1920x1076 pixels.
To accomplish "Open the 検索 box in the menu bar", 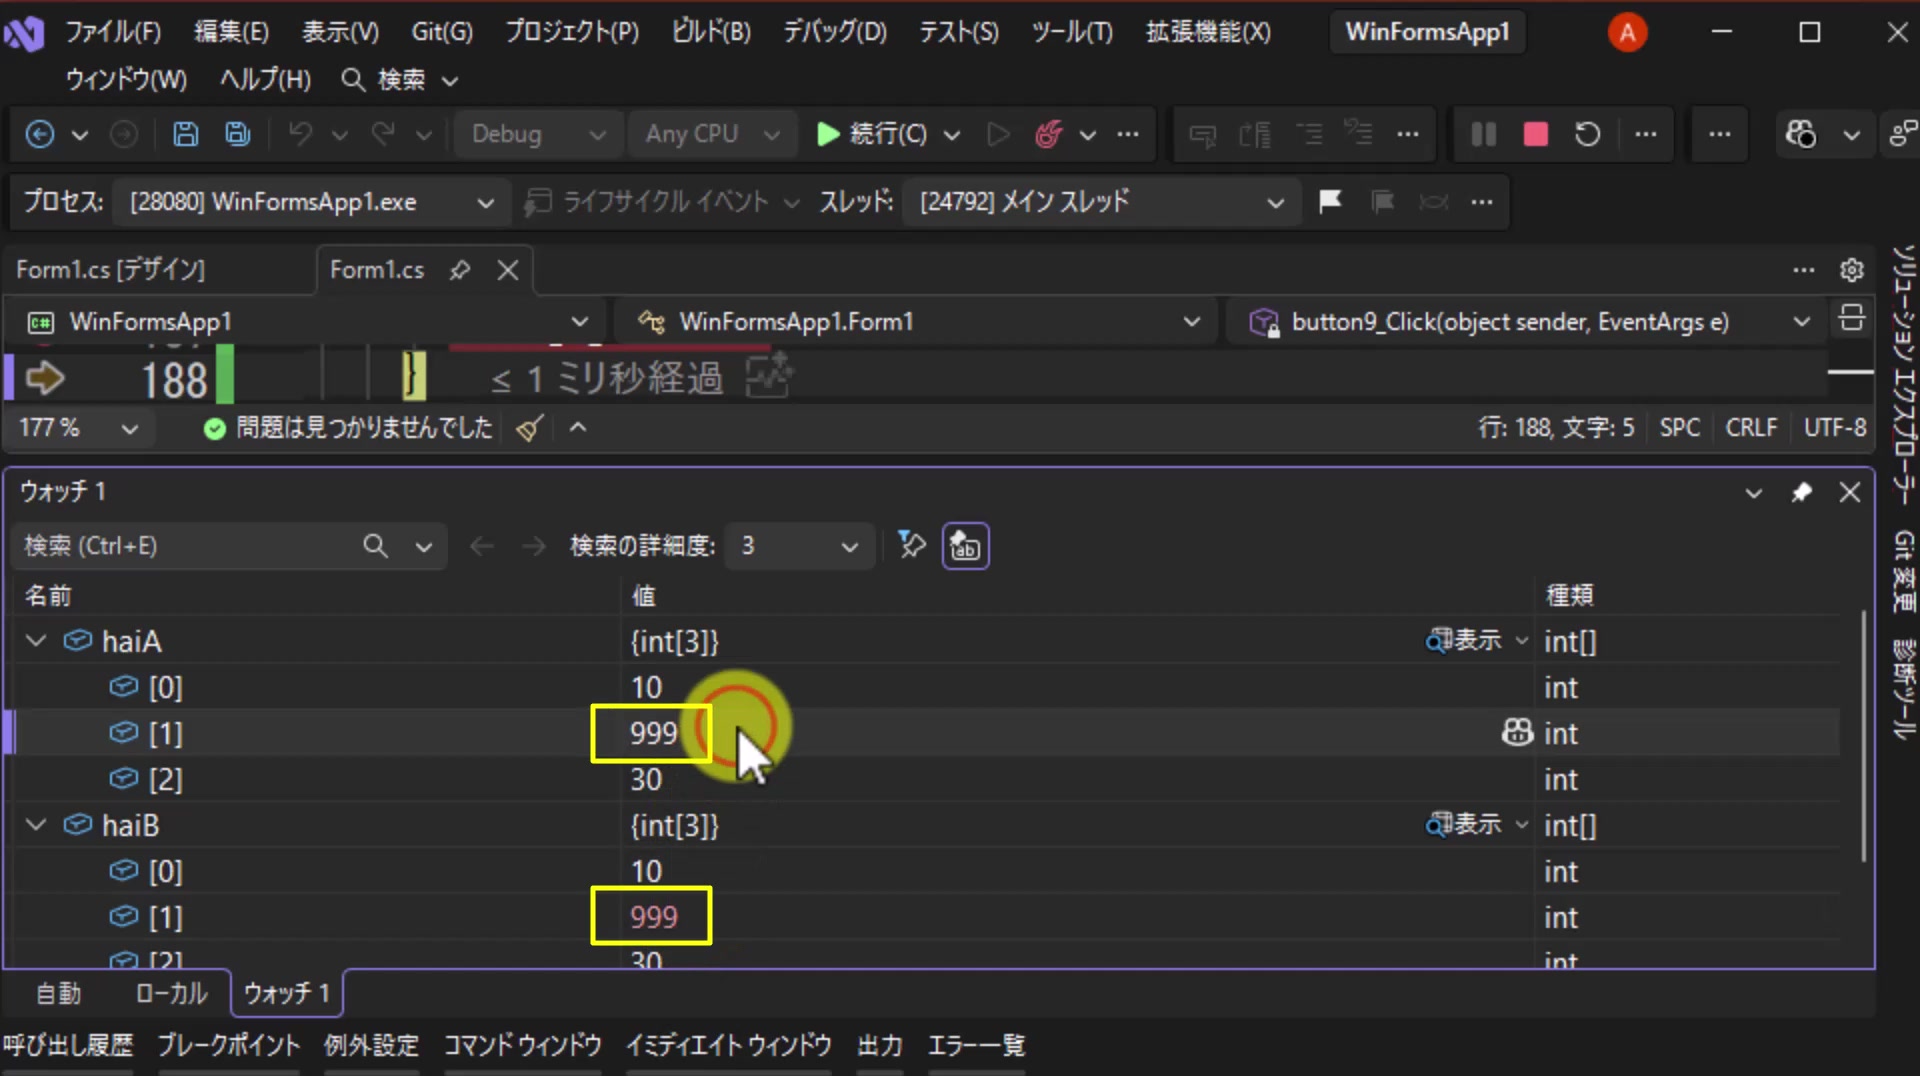I will click(x=399, y=80).
